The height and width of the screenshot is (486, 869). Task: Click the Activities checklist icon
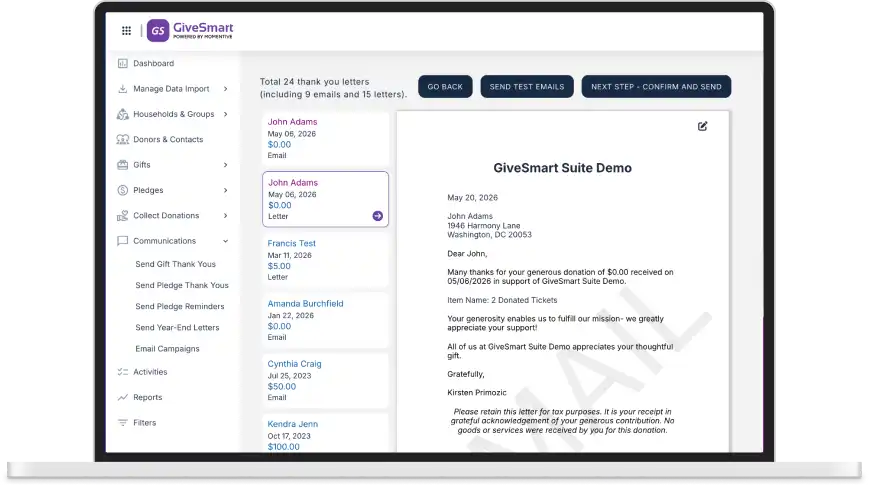(x=122, y=372)
